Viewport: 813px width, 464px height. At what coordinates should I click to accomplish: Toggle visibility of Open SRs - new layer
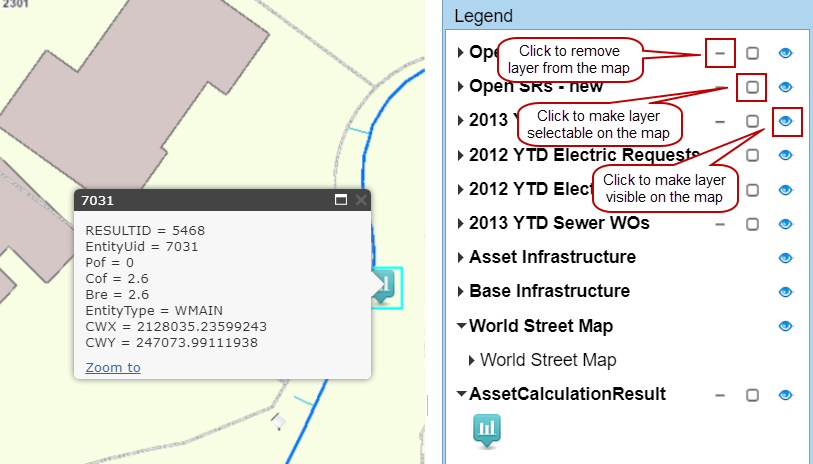point(786,87)
